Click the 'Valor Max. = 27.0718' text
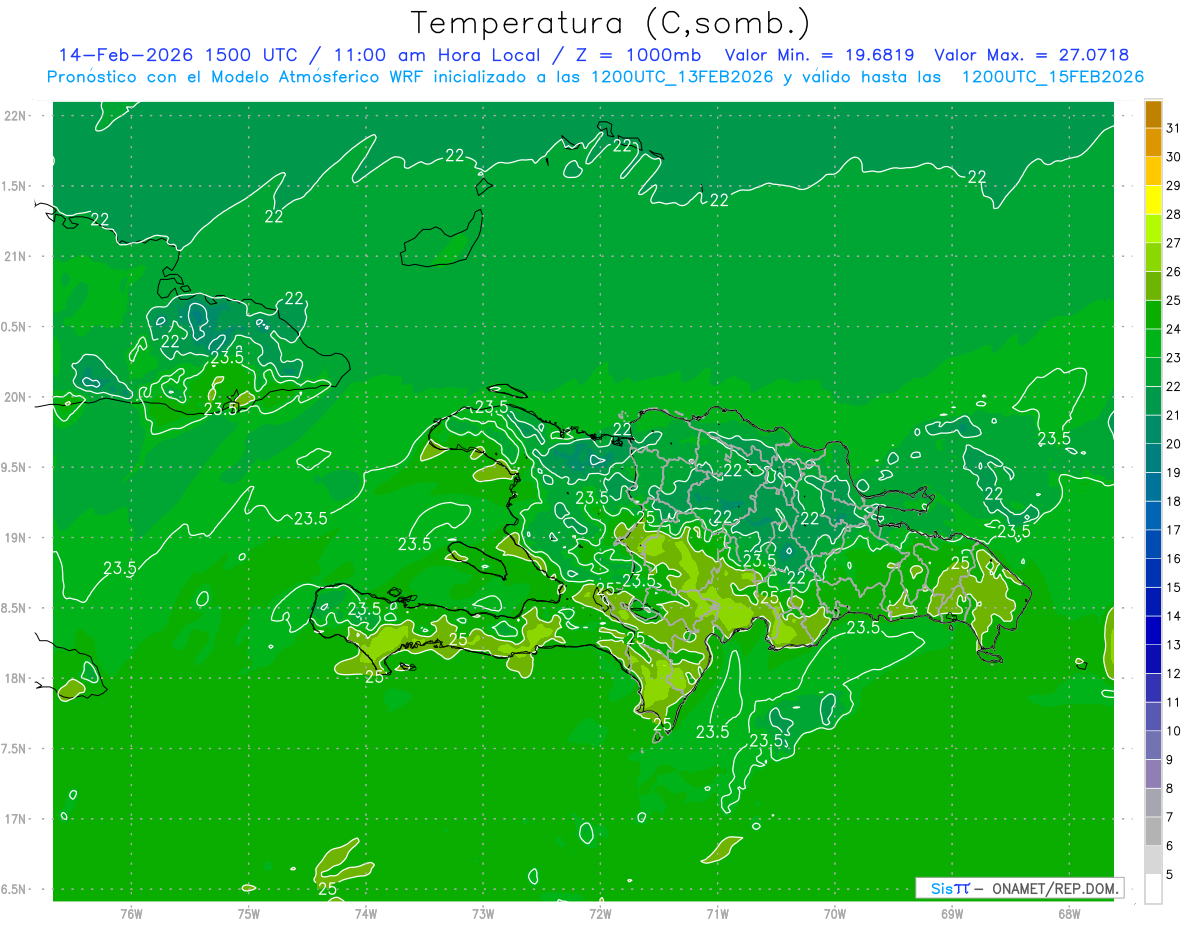 tap(1031, 55)
